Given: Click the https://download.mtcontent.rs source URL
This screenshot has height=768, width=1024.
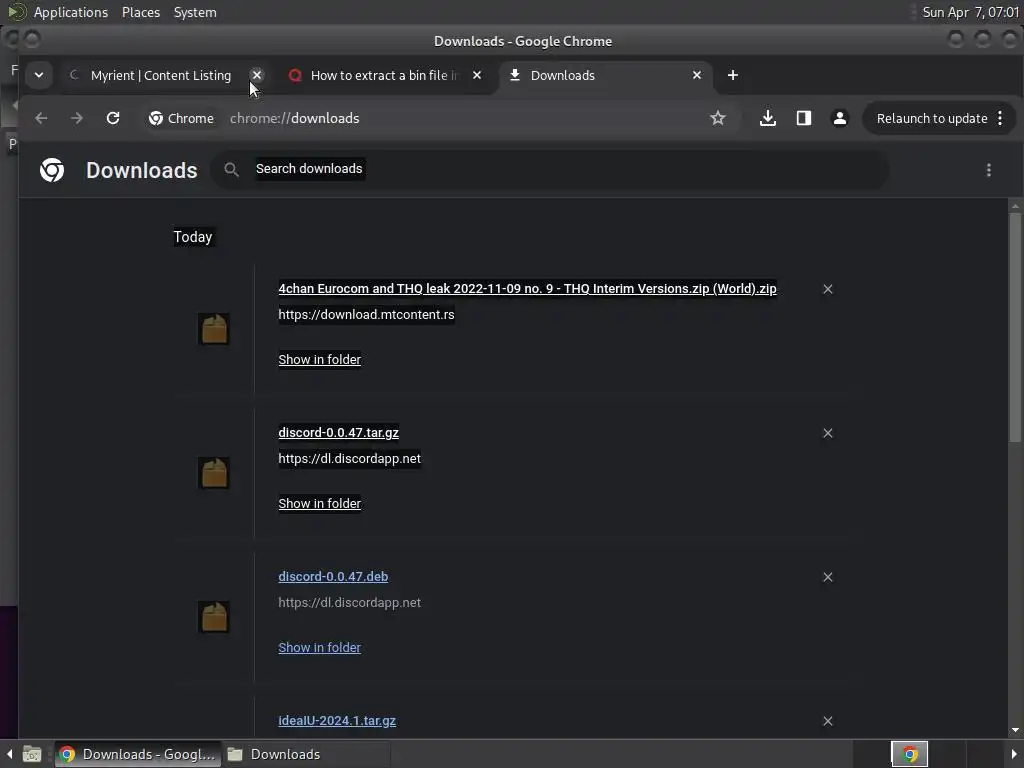Looking at the screenshot, I should (366, 315).
